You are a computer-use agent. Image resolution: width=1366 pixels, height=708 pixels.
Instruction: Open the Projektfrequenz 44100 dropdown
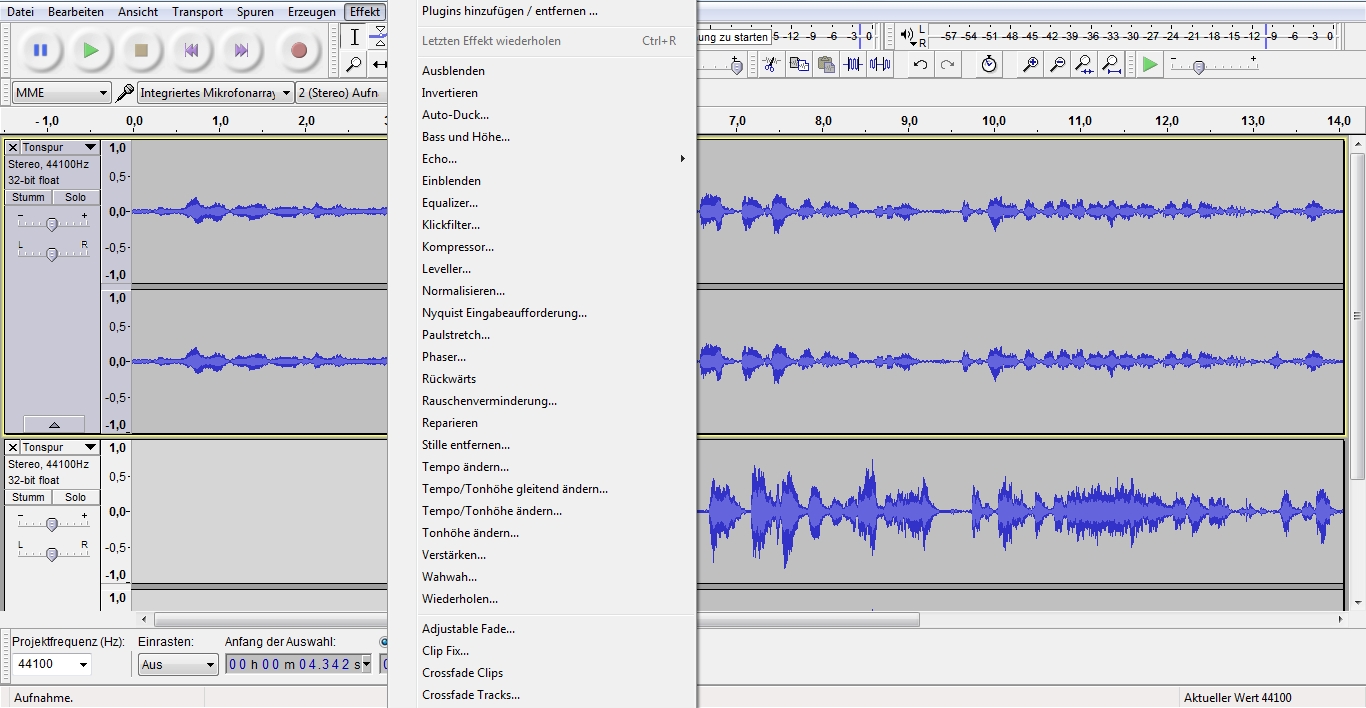point(52,664)
